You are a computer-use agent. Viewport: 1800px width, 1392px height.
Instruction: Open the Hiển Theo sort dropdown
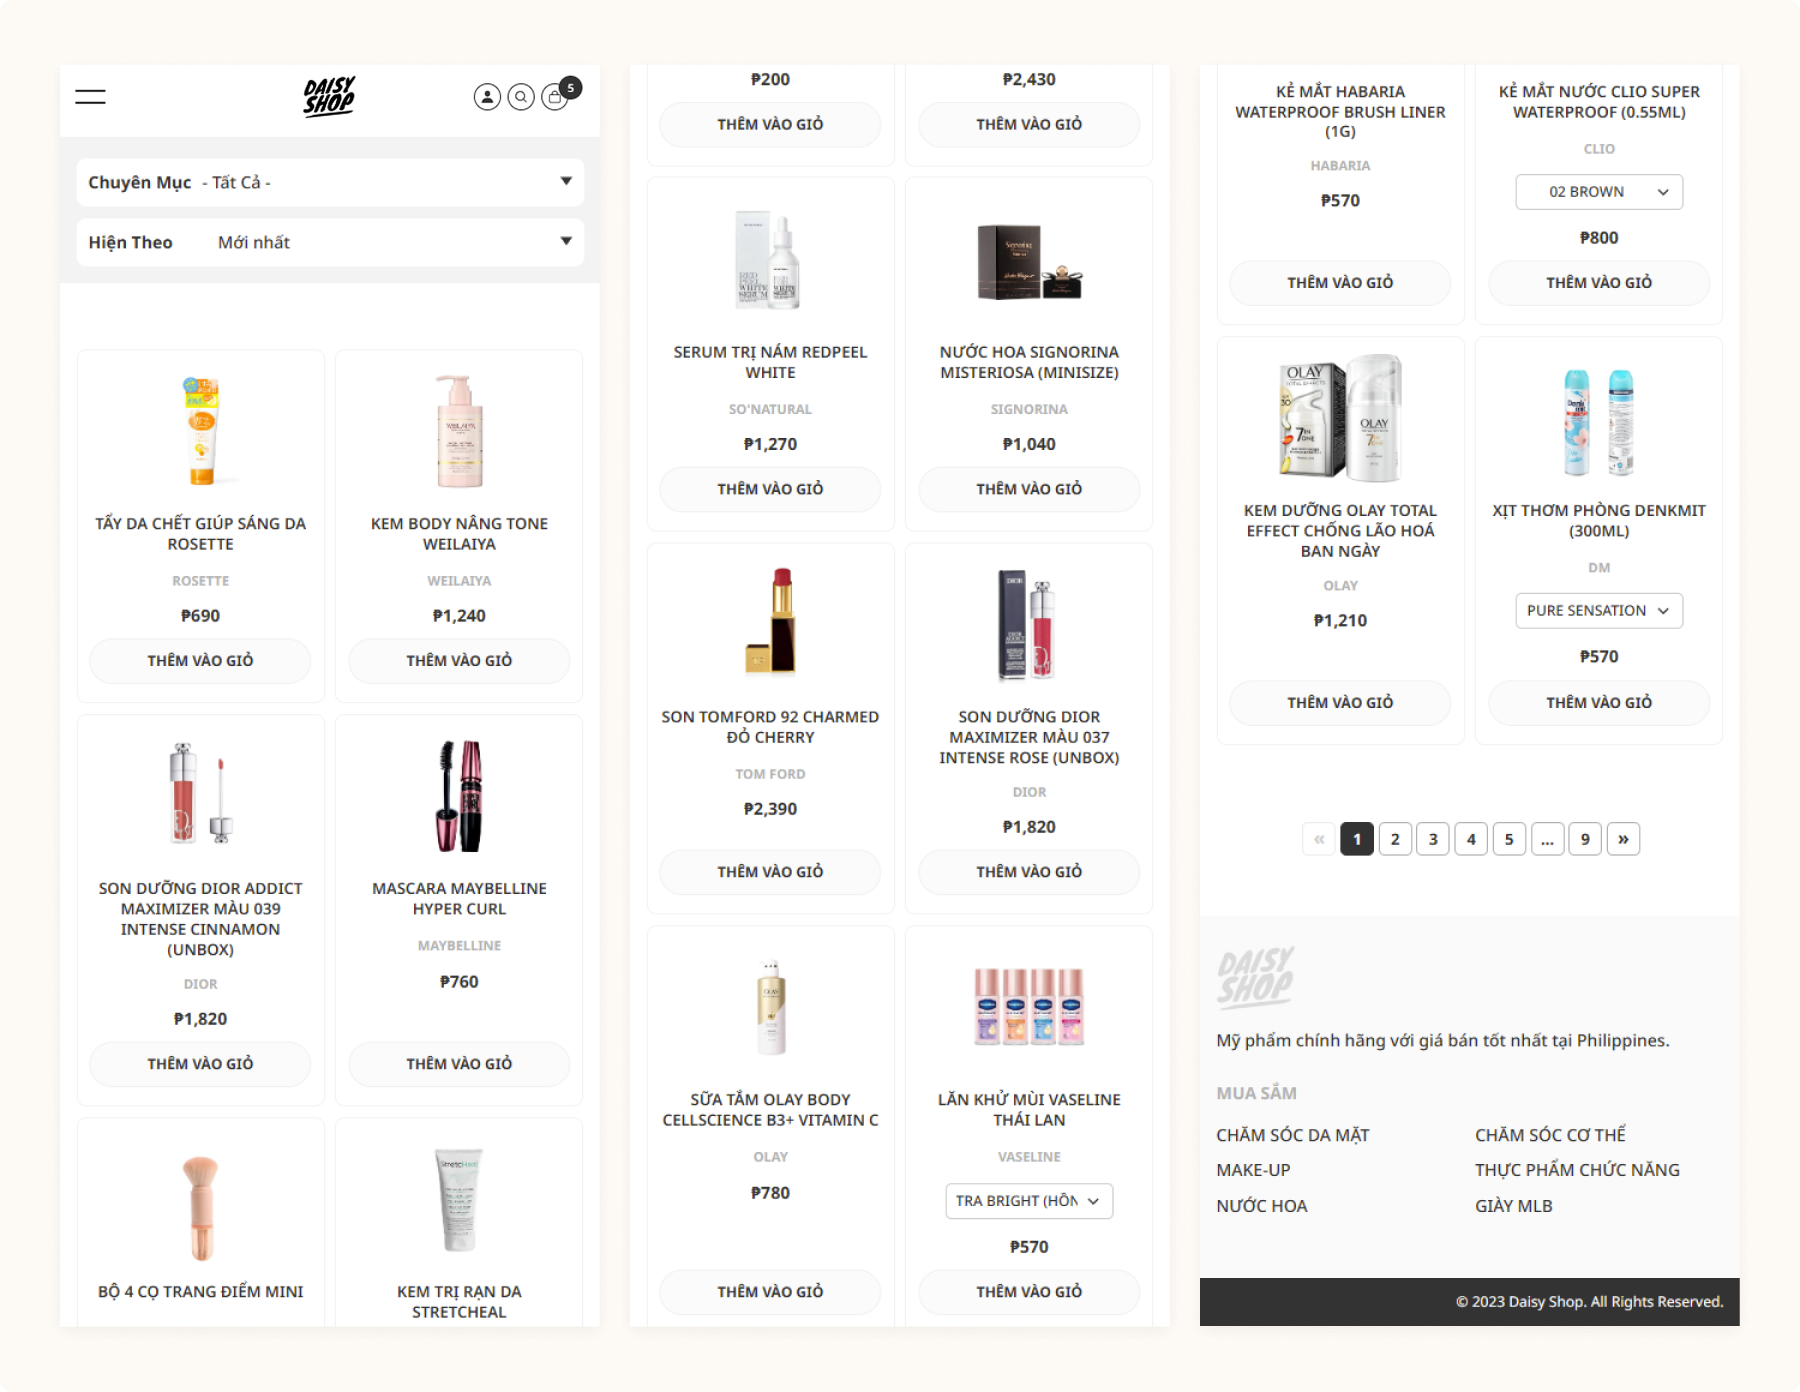tap(330, 242)
